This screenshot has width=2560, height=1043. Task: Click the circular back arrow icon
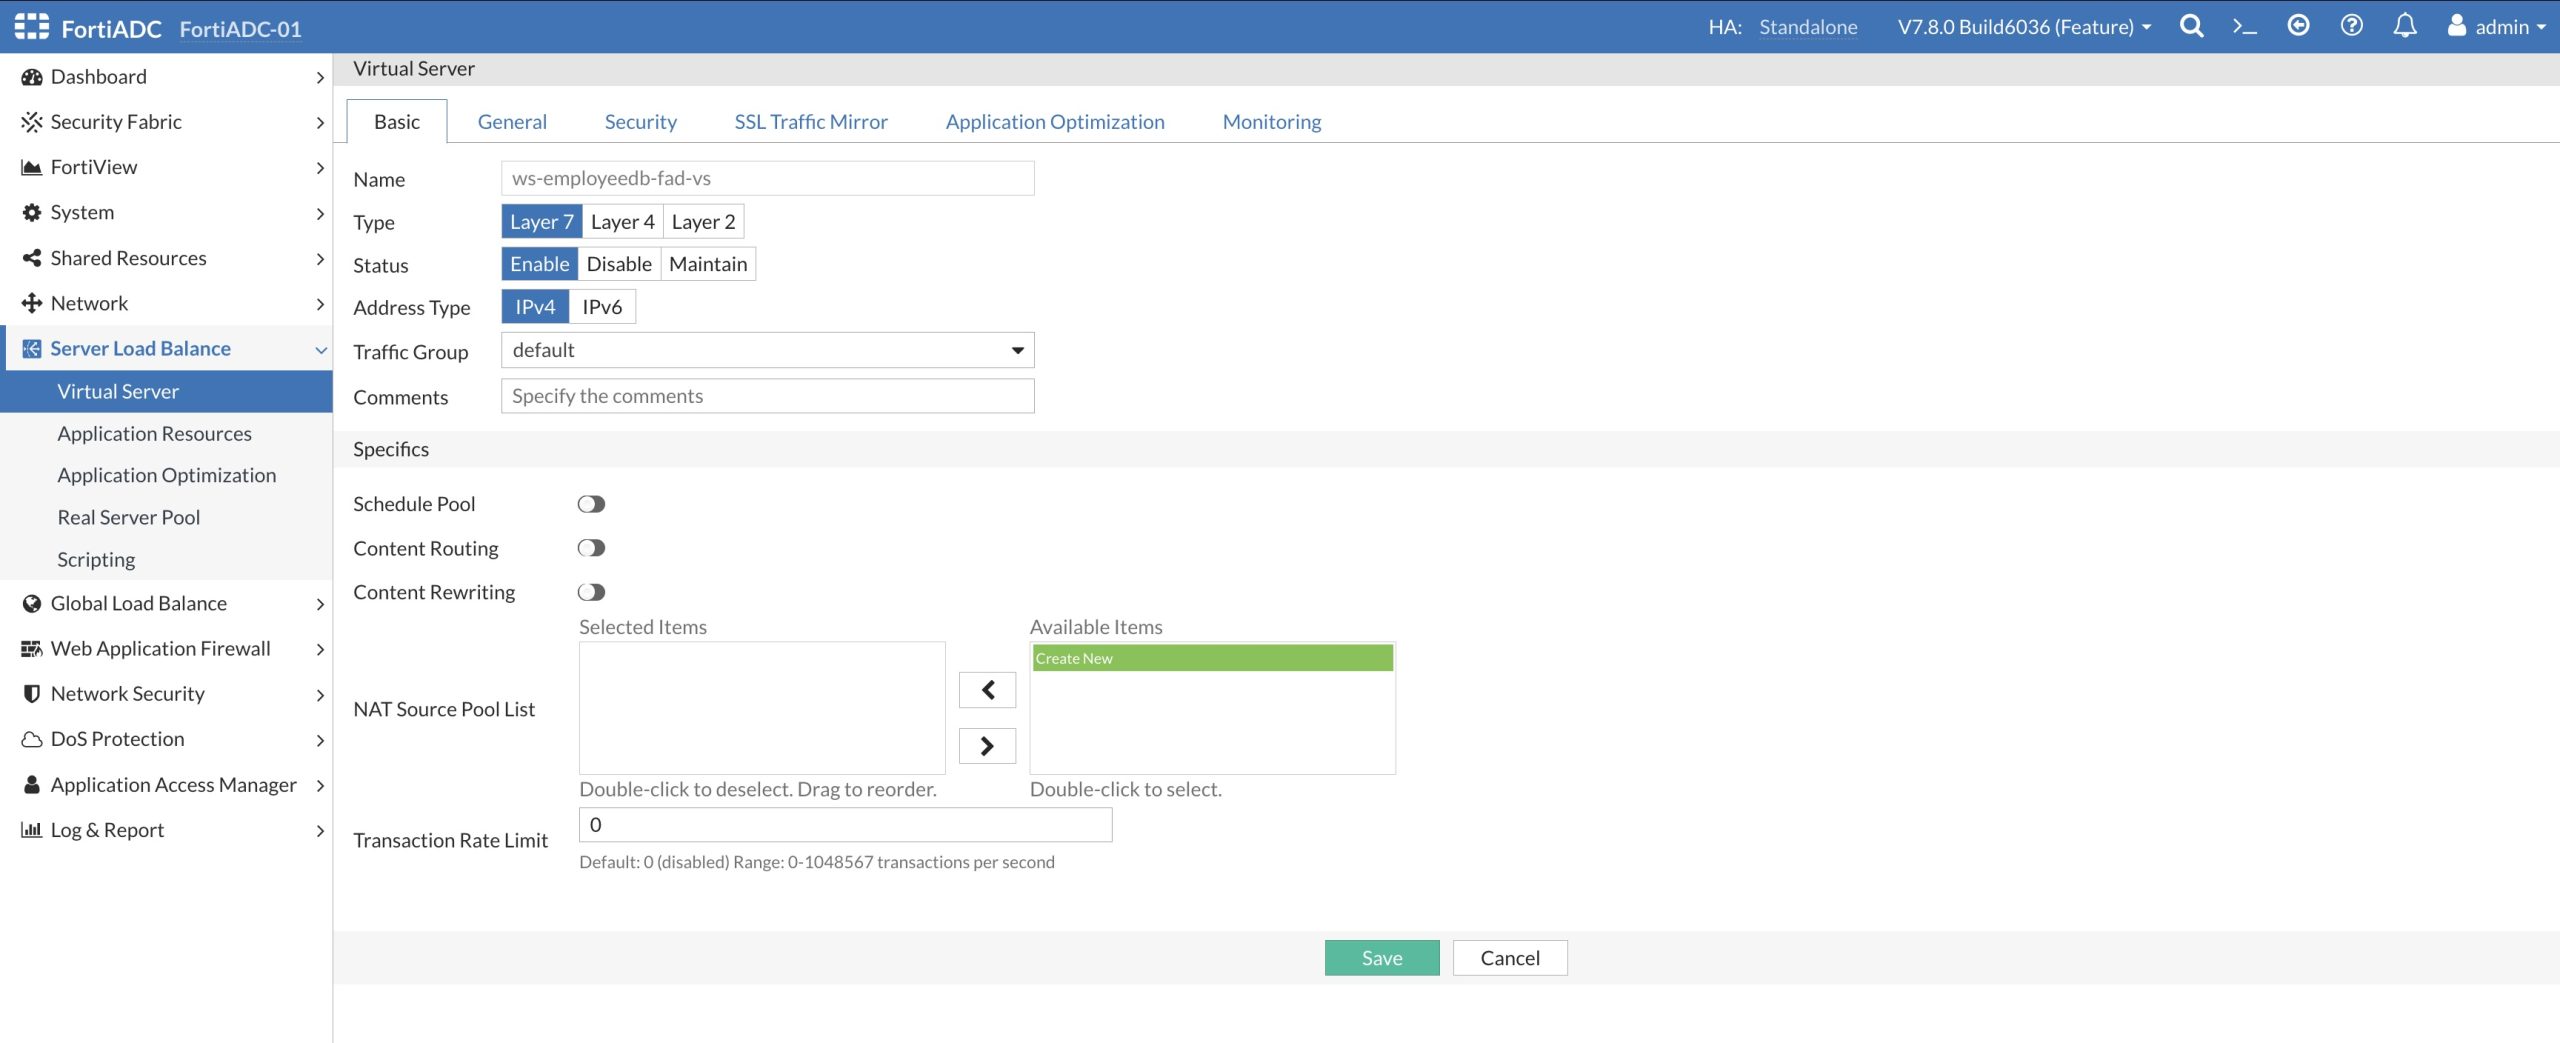tap(2298, 27)
